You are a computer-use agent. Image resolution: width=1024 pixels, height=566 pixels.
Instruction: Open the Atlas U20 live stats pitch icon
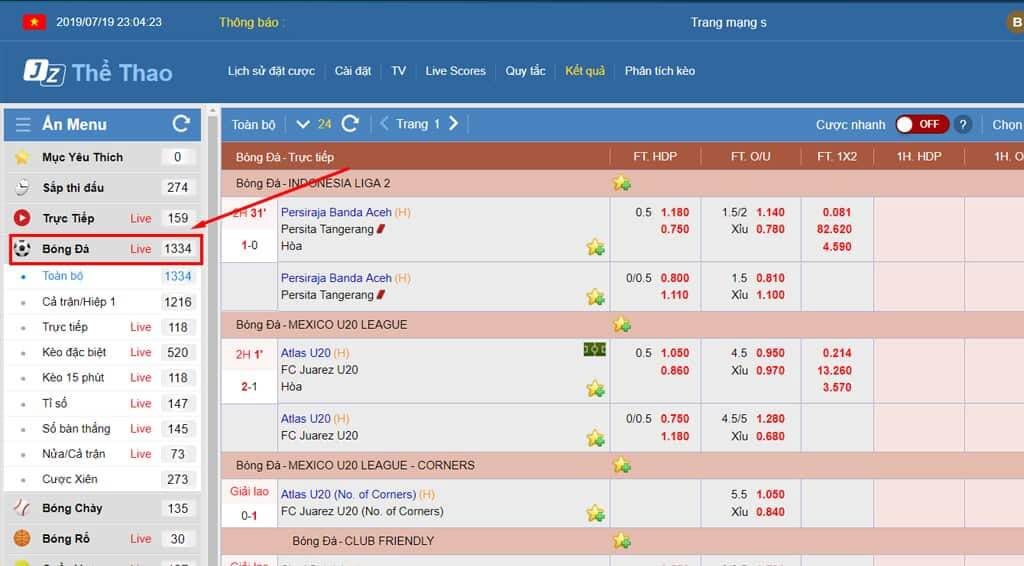tap(595, 350)
